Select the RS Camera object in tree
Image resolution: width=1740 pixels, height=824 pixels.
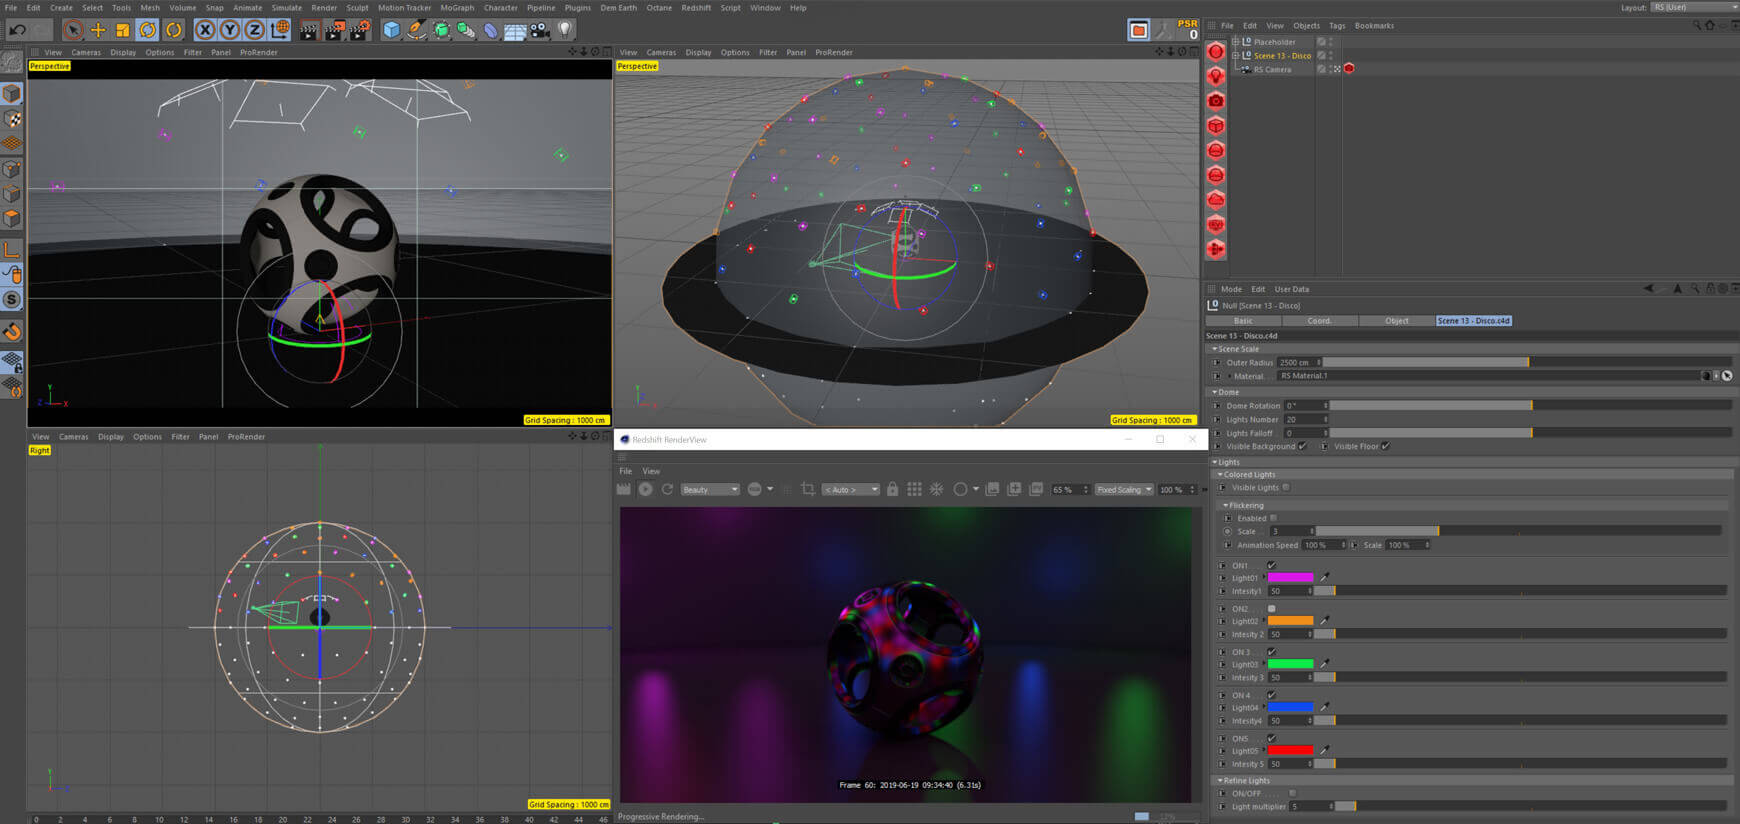(x=1272, y=69)
